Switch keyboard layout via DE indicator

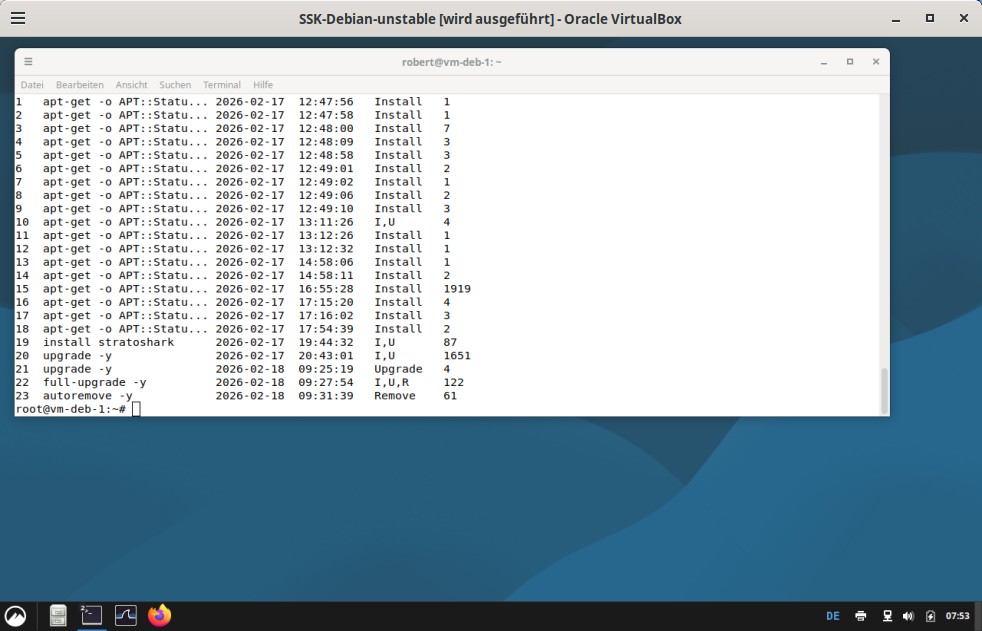click(833, 616)
